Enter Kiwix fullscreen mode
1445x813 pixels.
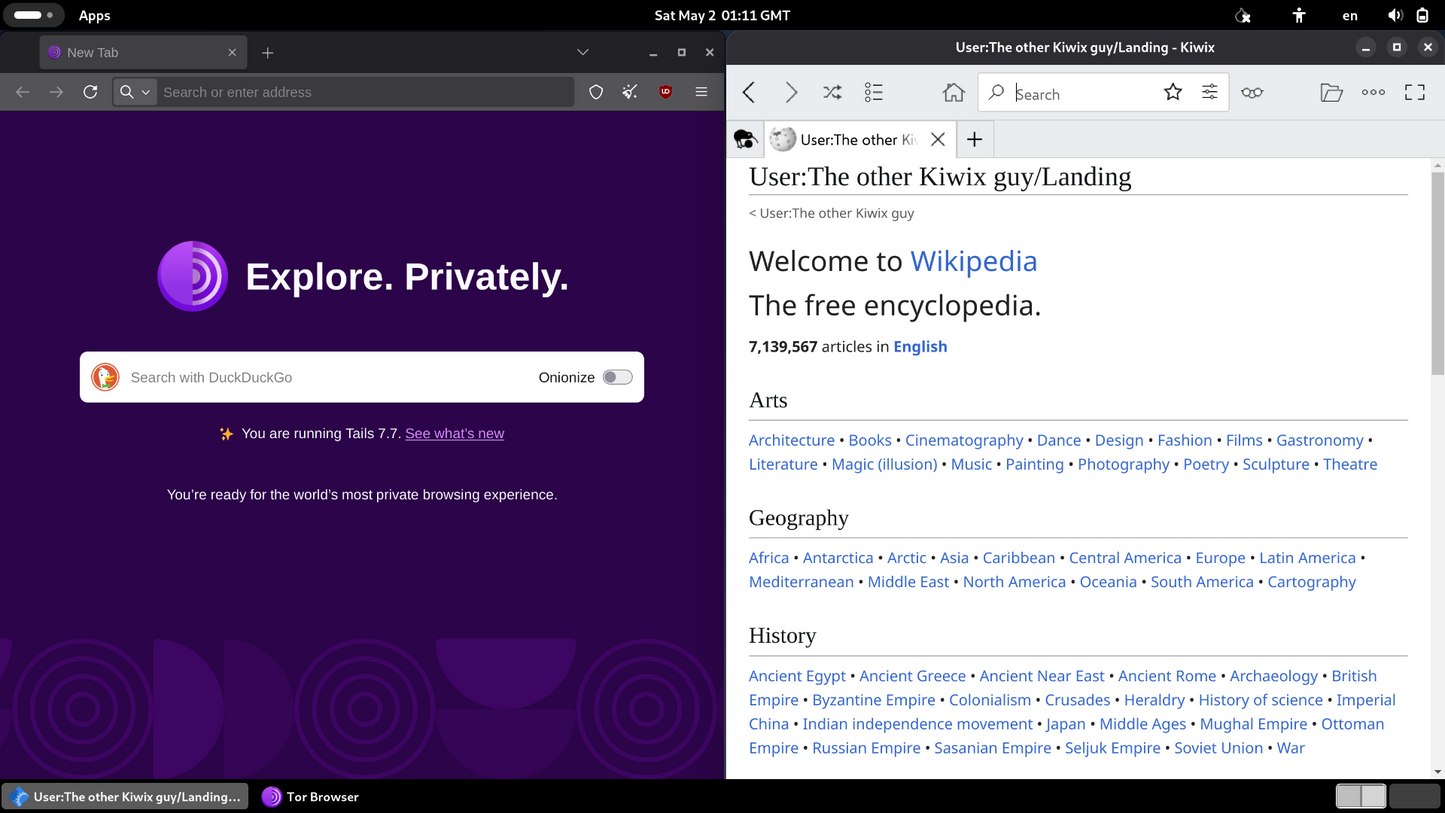coord(1415,93)
